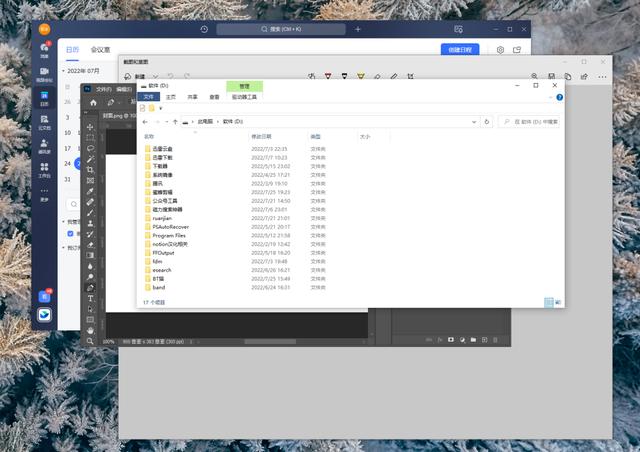Go to 此电脑 in the address breadcrumb
Viewport: 640px width, 452px height.
point(205,122)
